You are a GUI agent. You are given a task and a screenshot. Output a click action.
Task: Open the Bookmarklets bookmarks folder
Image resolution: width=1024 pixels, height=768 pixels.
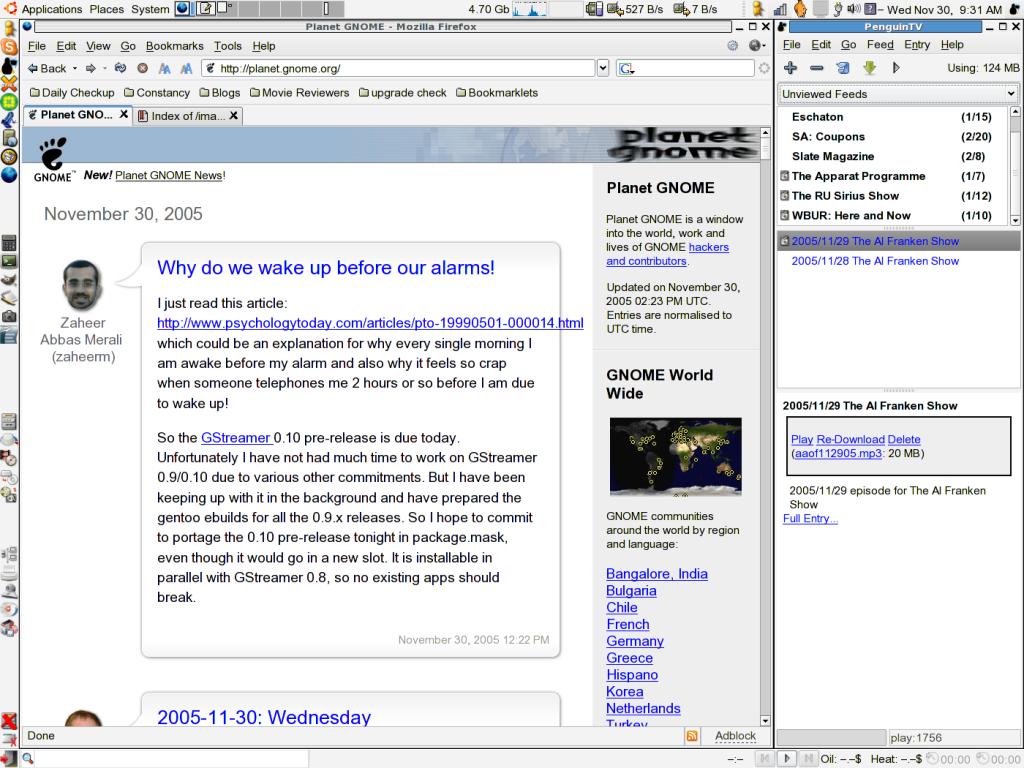pyautogui.click(x=497, y=93)
